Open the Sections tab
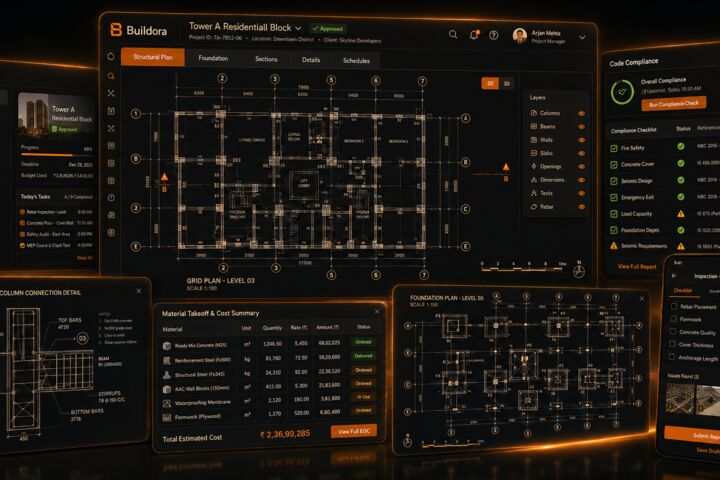This screenshot has height=480, width=720. coord(266,59)
